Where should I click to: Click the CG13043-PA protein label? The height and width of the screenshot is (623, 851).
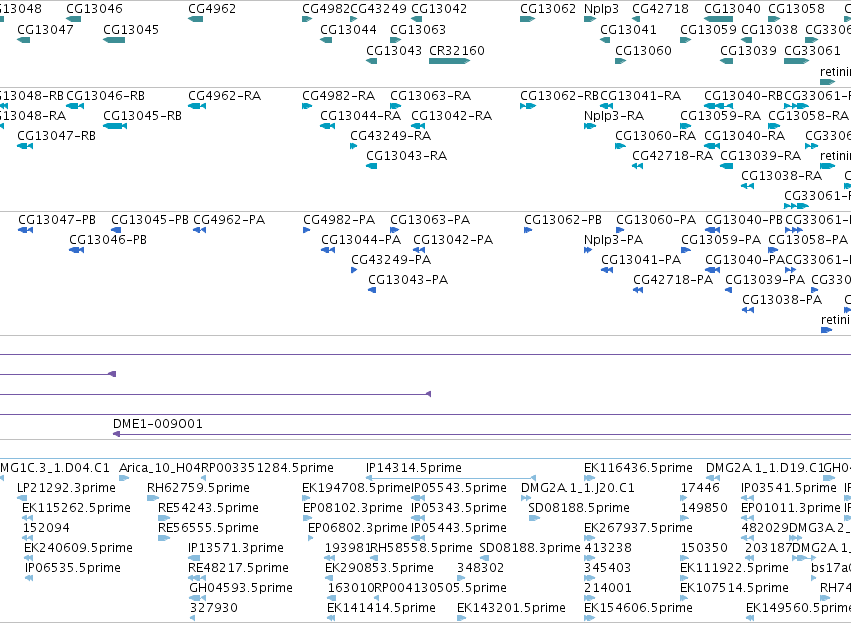coord(408,280)
